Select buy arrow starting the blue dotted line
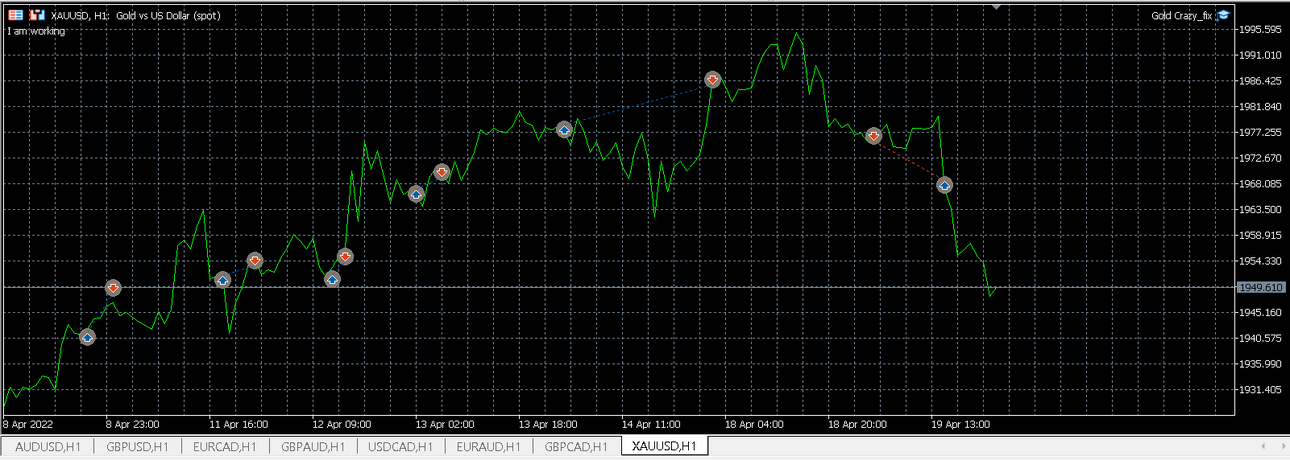Screen dimensions: 1290x460 click(x=564, y=129)
